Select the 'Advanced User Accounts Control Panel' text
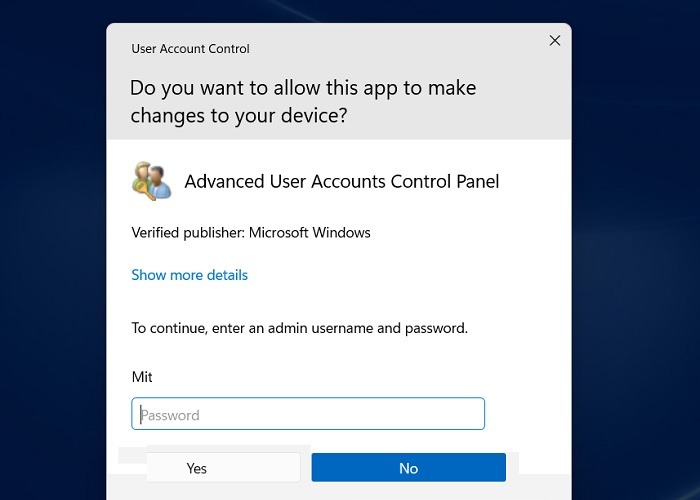The image size is (700, 500). [x=342, y=182]
